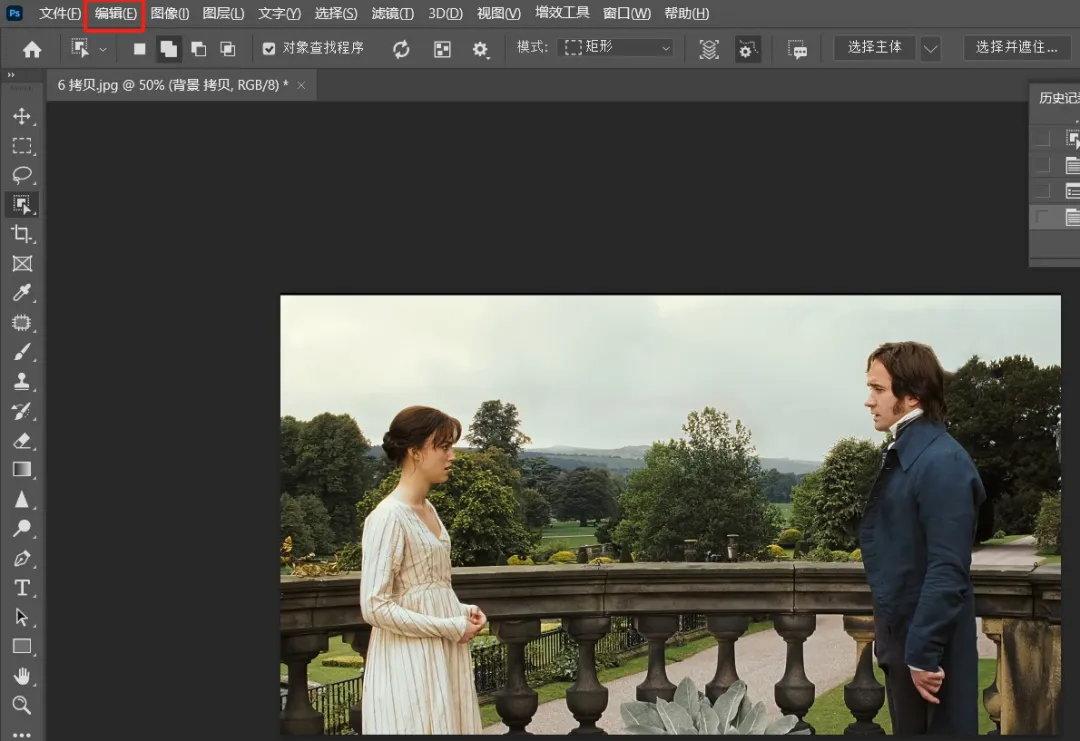Viewport: 1080px width, 741px height.
Task: Toggle Hard Edge icon in options bar
Action: coord(747,49)
